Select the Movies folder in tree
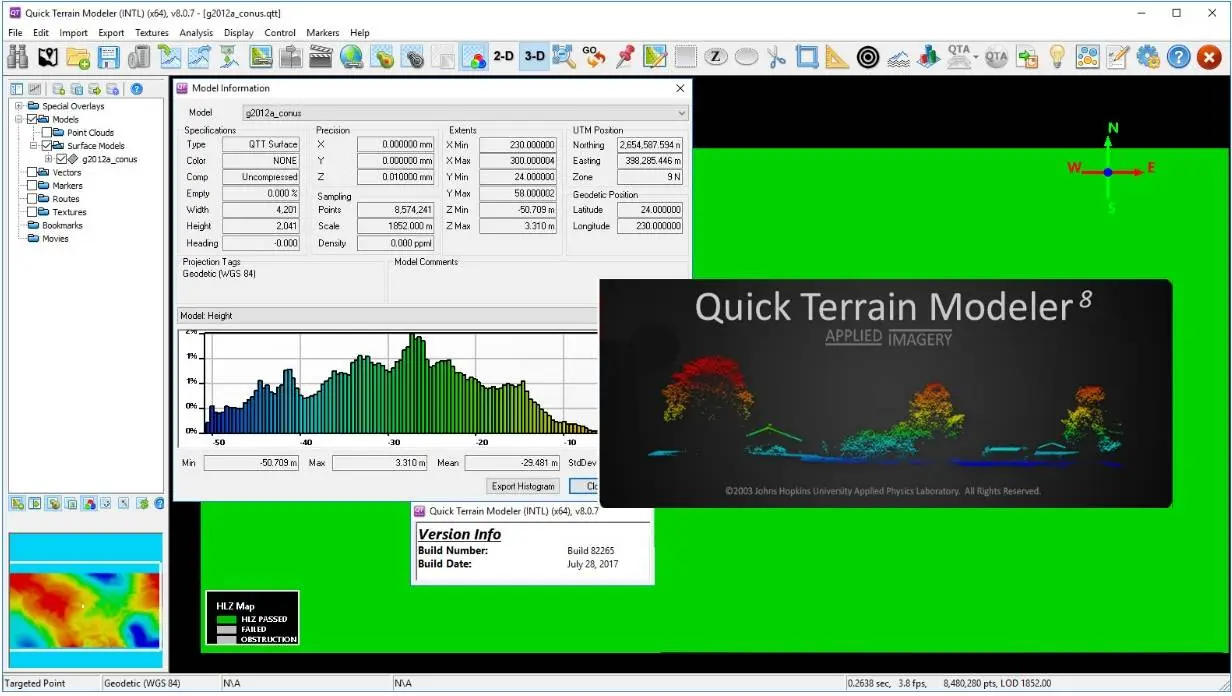The width and height of the screenshot is (1232, 696). 55,238
